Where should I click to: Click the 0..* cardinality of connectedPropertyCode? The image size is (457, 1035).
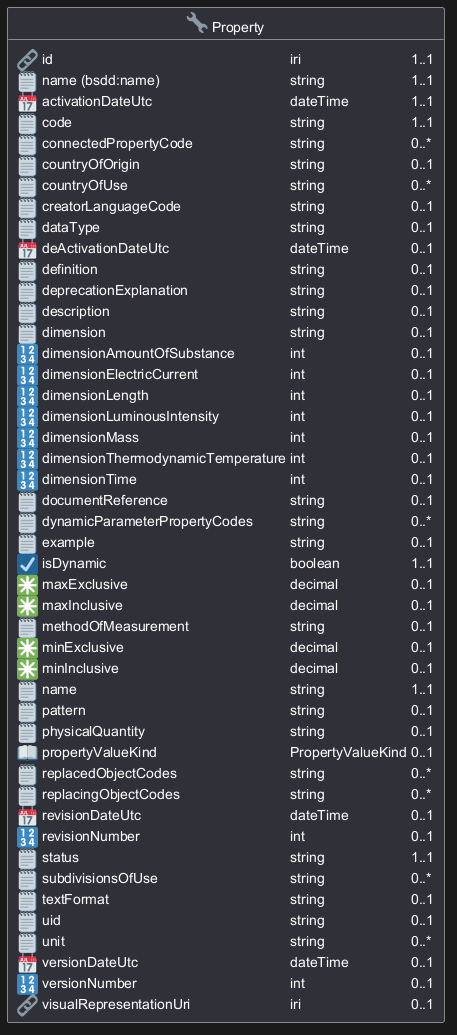[421, 143]
